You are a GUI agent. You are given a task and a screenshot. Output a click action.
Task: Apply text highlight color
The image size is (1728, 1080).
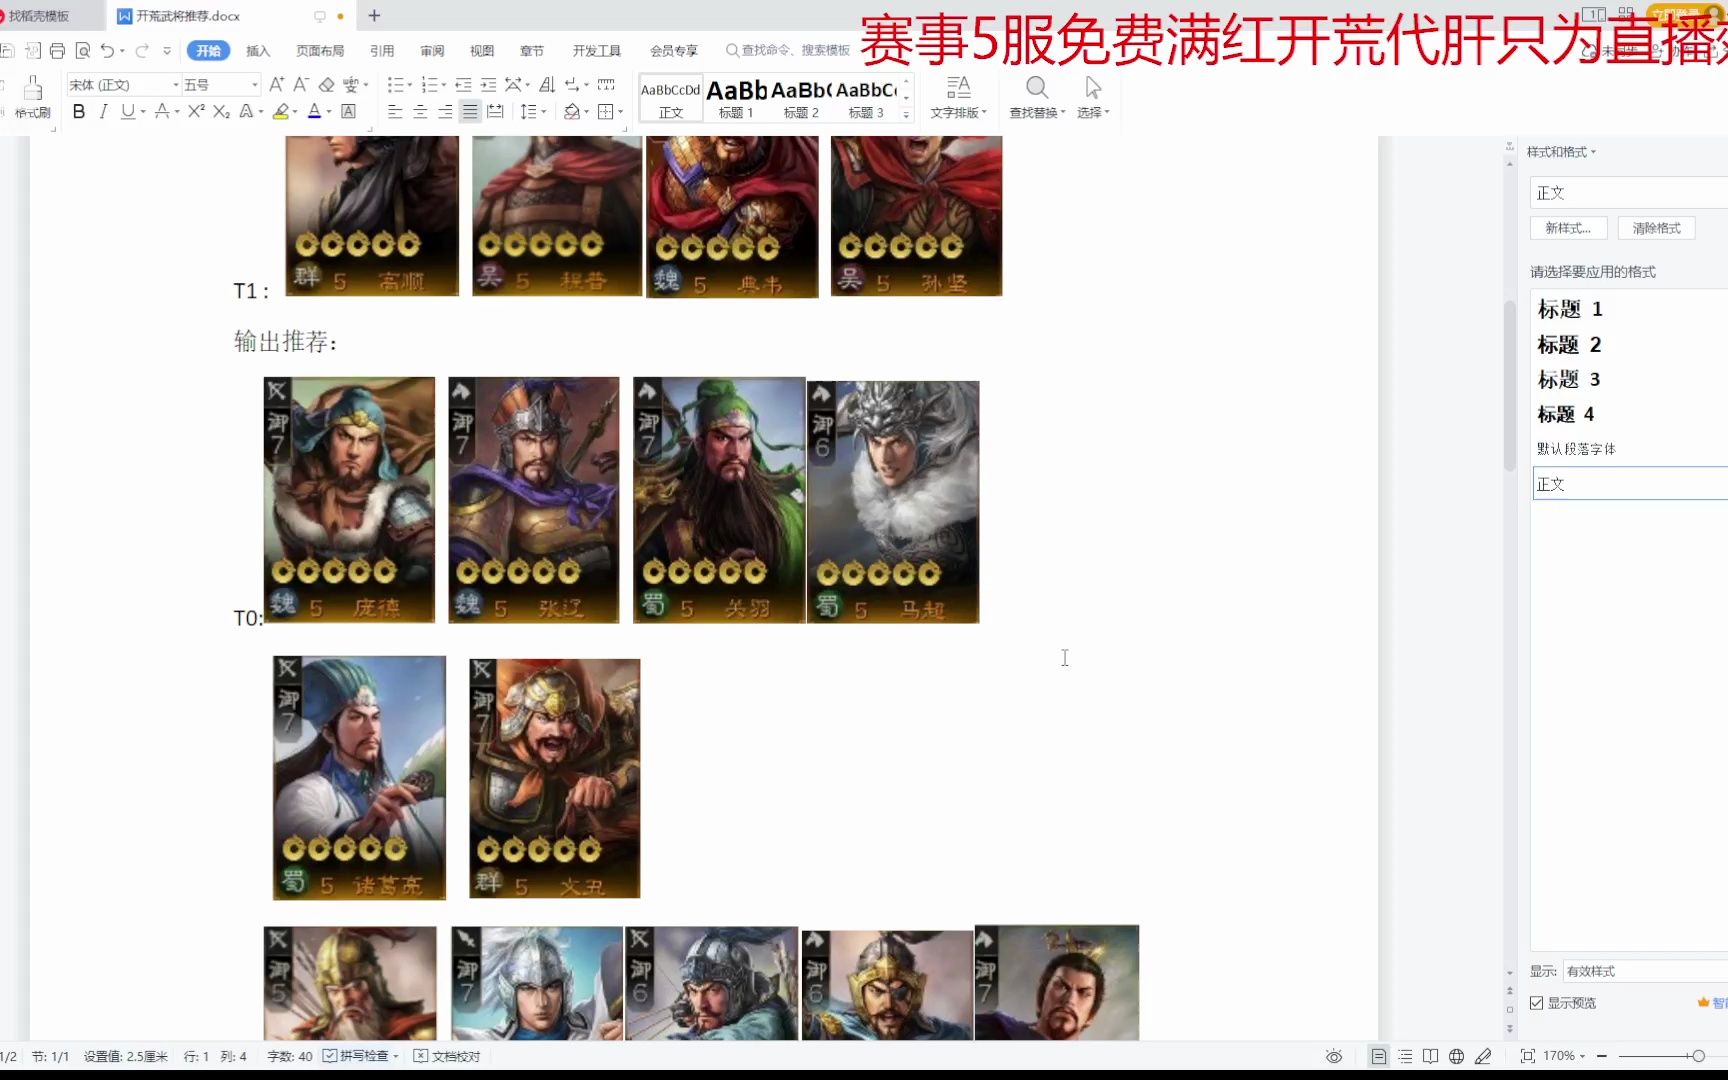point(281,112)
